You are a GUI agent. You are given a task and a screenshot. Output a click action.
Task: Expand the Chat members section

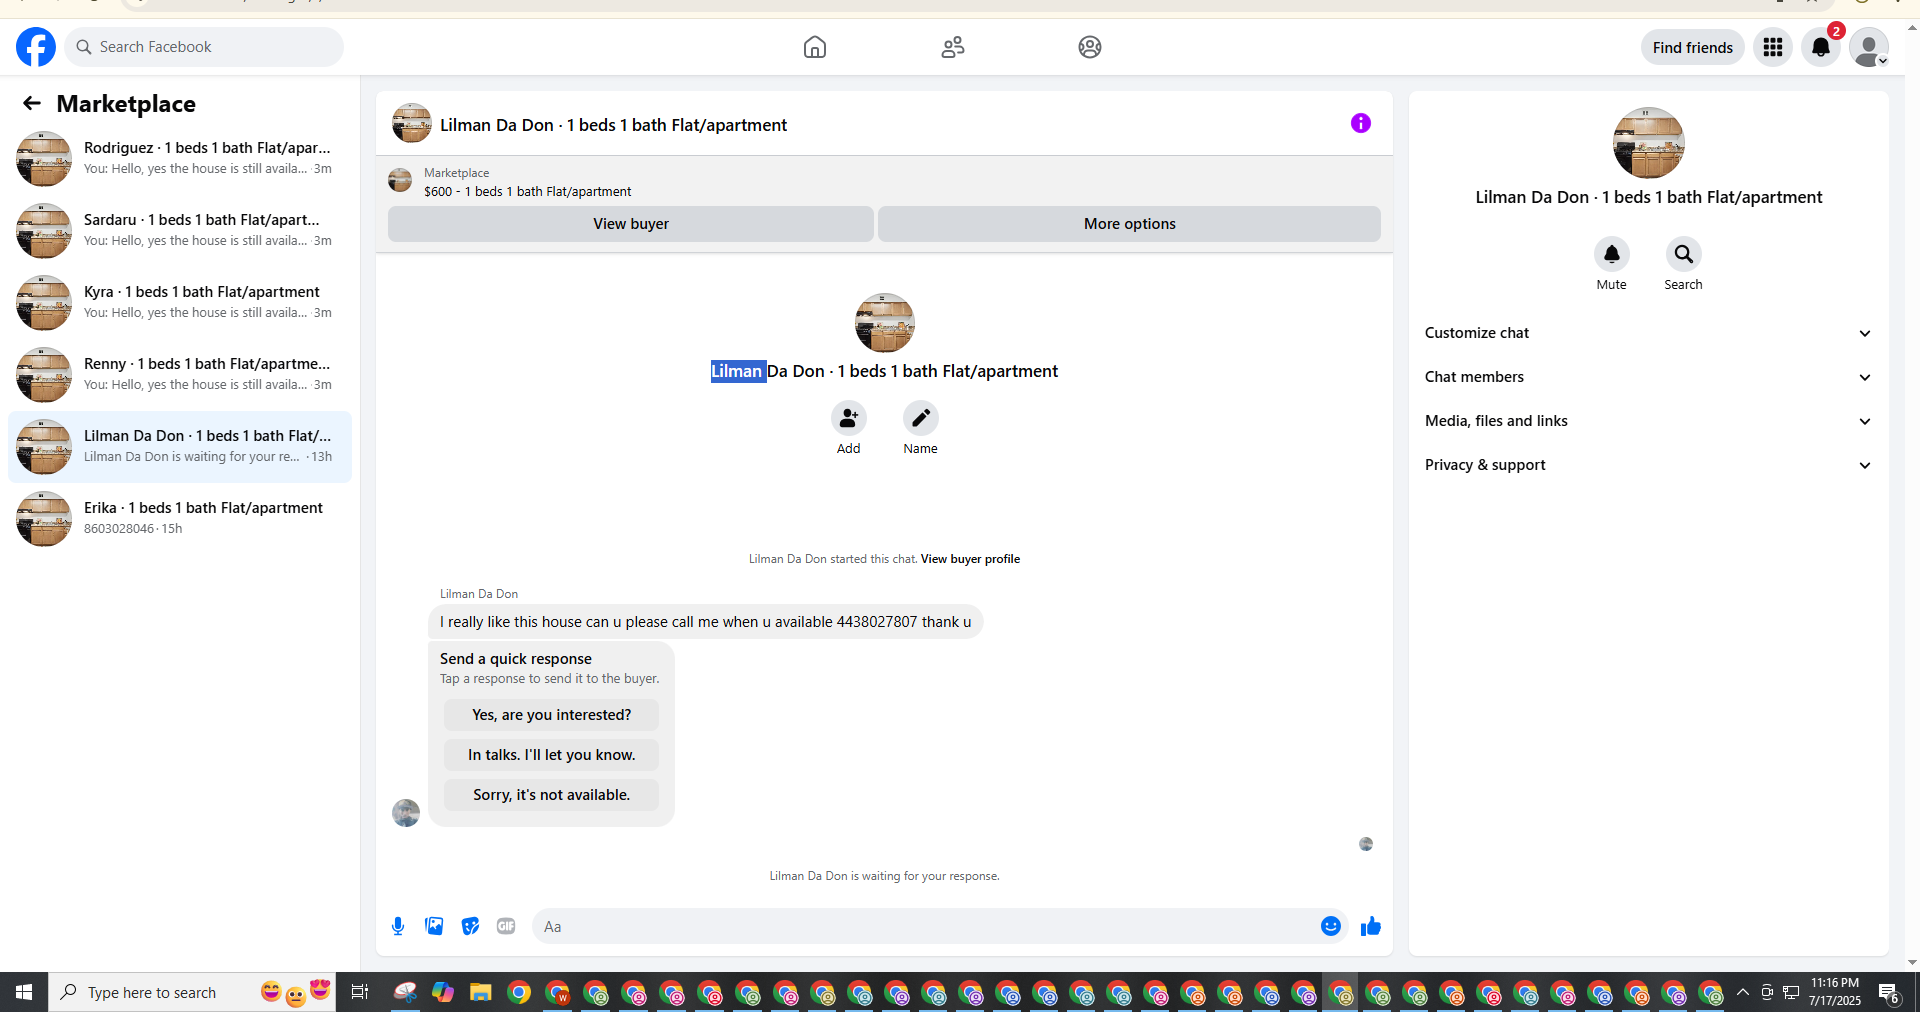(1649, 377)
